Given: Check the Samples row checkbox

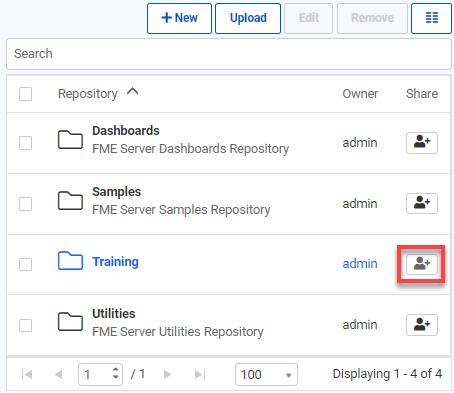Looking at the screenshot, I should [25, 204].
